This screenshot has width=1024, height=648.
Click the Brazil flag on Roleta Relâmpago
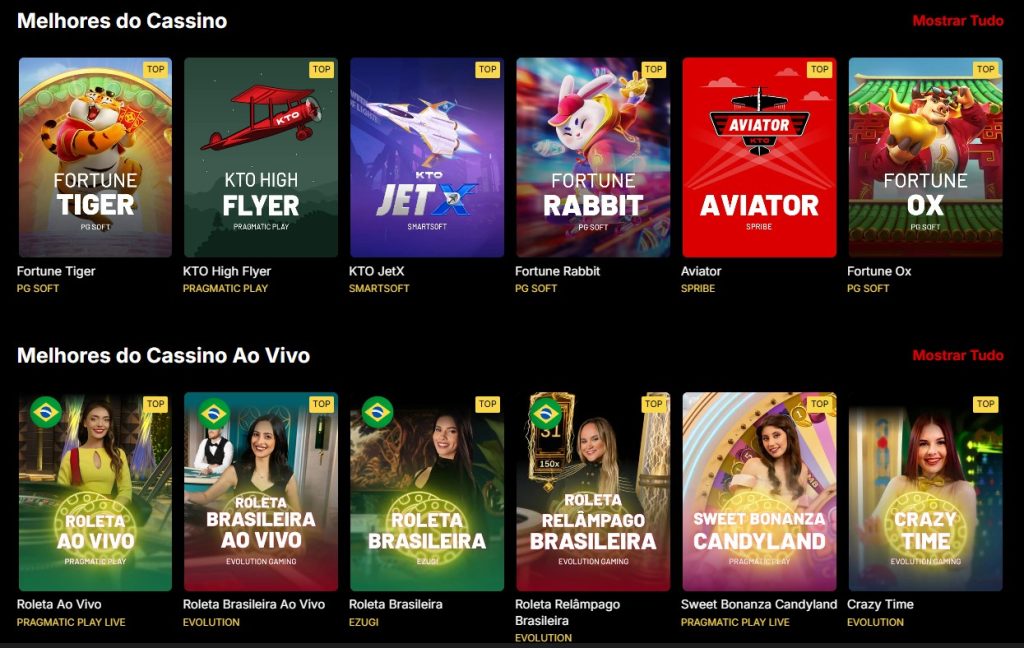(545, 413)
